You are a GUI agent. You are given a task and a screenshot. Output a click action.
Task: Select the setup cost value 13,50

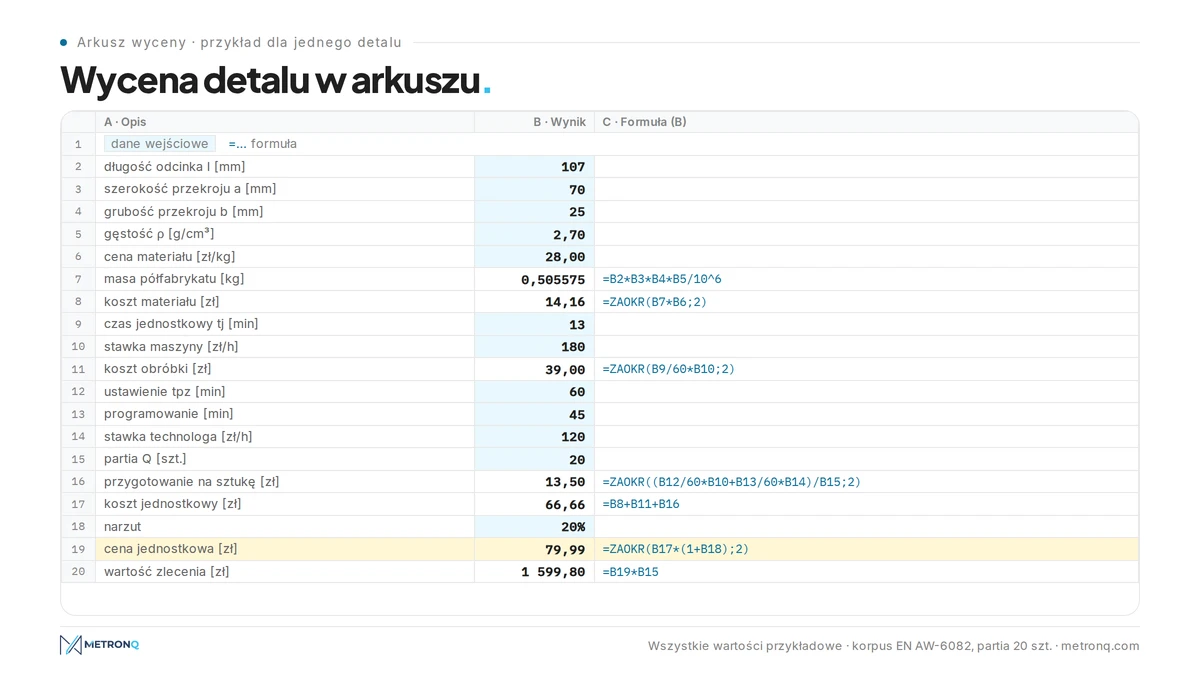click(x=534, y=482)
